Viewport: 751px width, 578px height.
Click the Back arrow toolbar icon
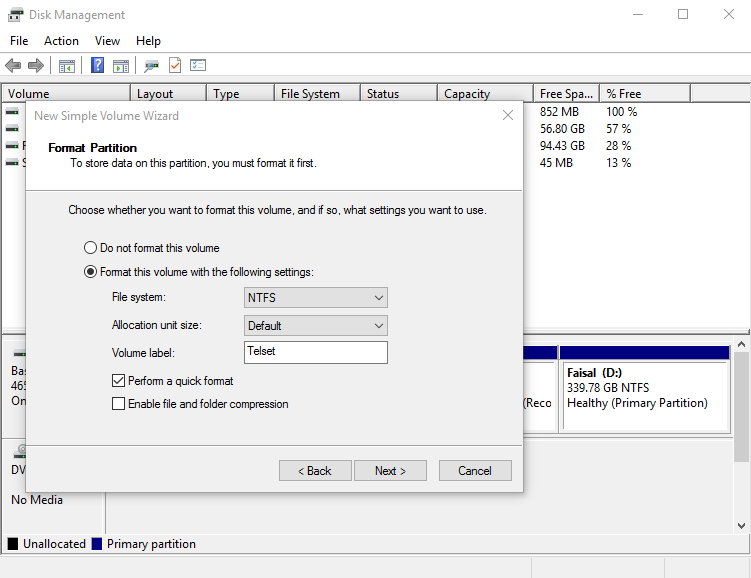pyautogui.click(x=13, y=66)
